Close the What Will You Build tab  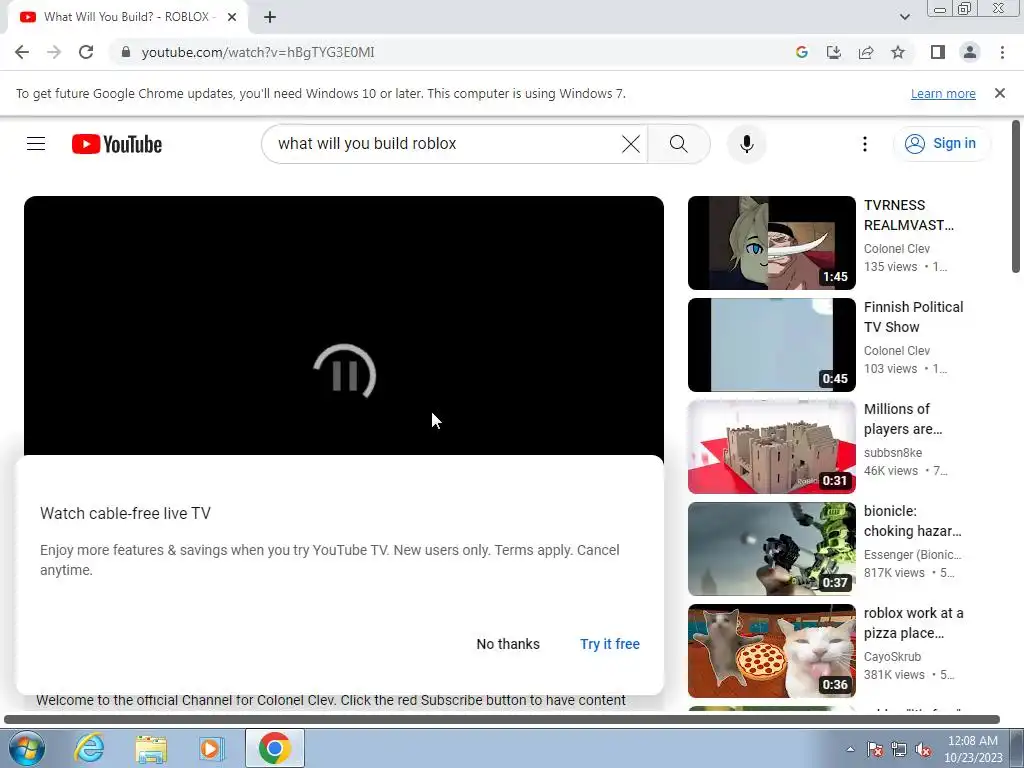pos(232,17)
